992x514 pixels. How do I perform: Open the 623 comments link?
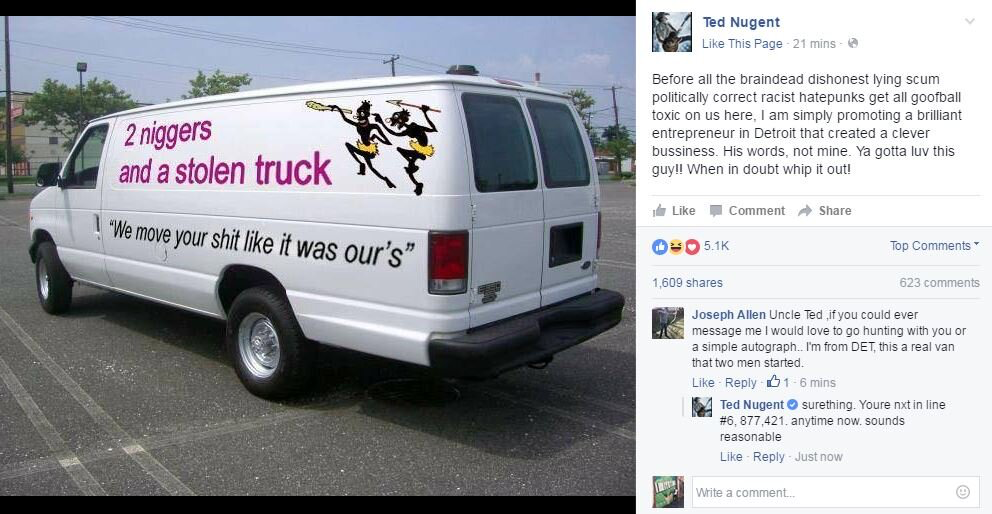(939, 283)
